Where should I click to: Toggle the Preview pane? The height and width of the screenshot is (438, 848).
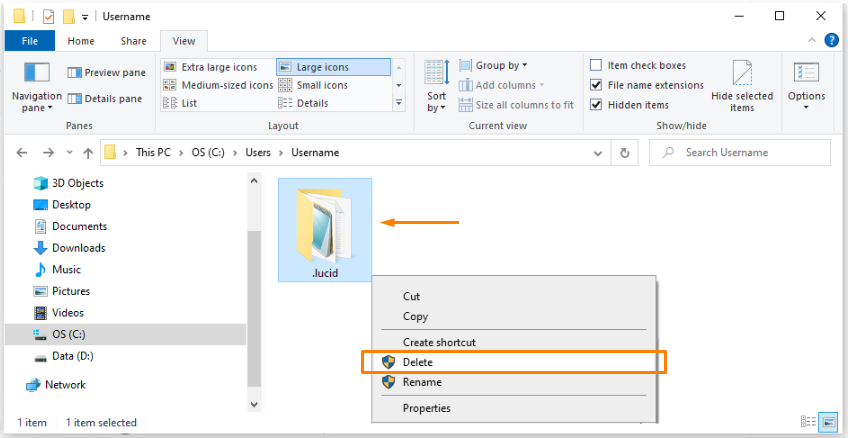[107, 72]
